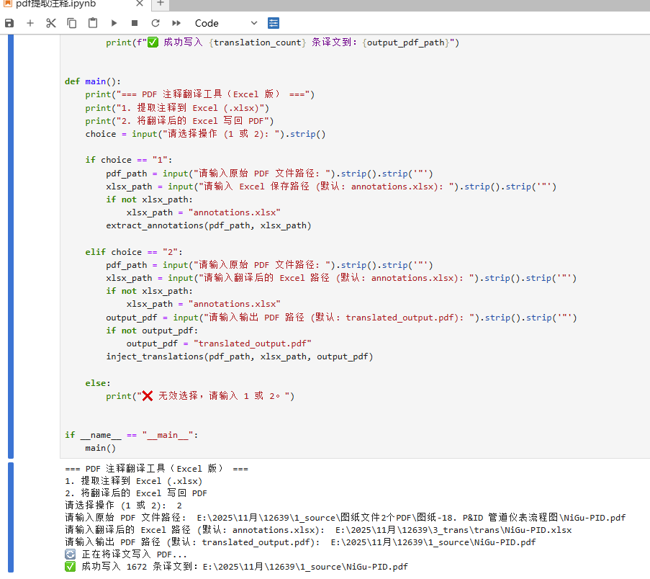650x579 pixels.
Task: Insert a new cell below with the plus icon
Action: pyautogui.click(x=30, y=23)
